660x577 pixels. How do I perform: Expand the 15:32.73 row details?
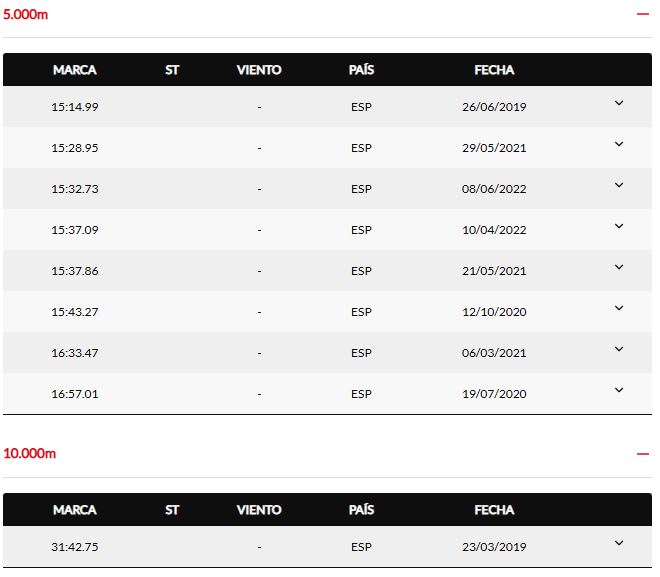618,185
